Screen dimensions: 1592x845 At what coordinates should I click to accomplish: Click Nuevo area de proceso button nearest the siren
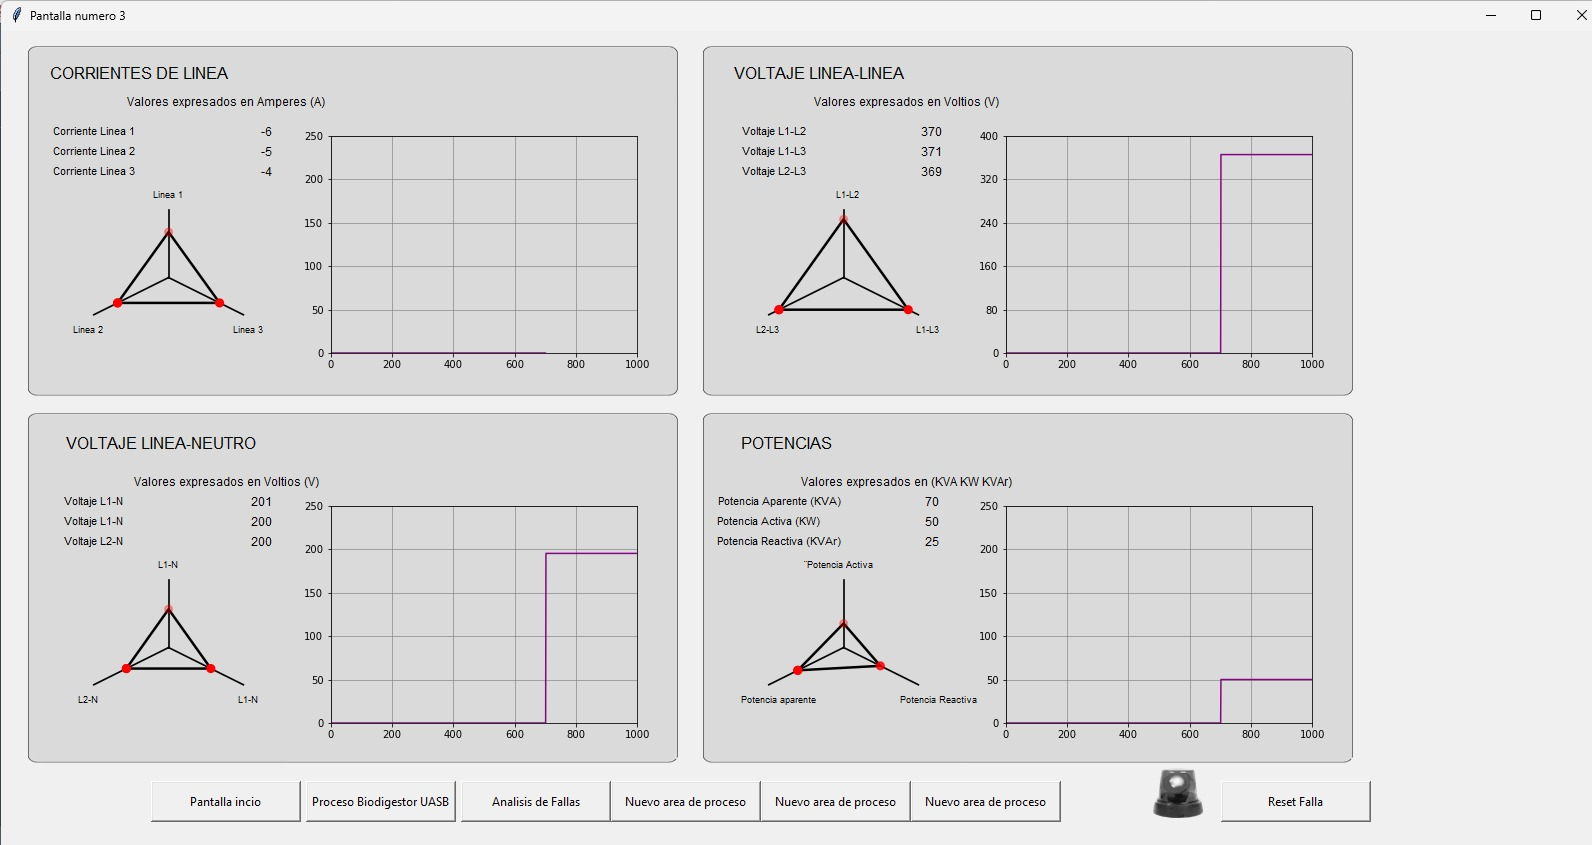coord(985,802)
